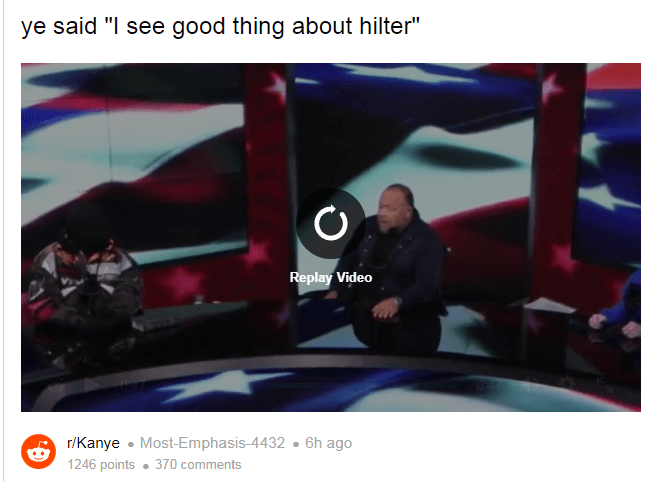Click the circular Replay arrow icon

click(331, 223)
